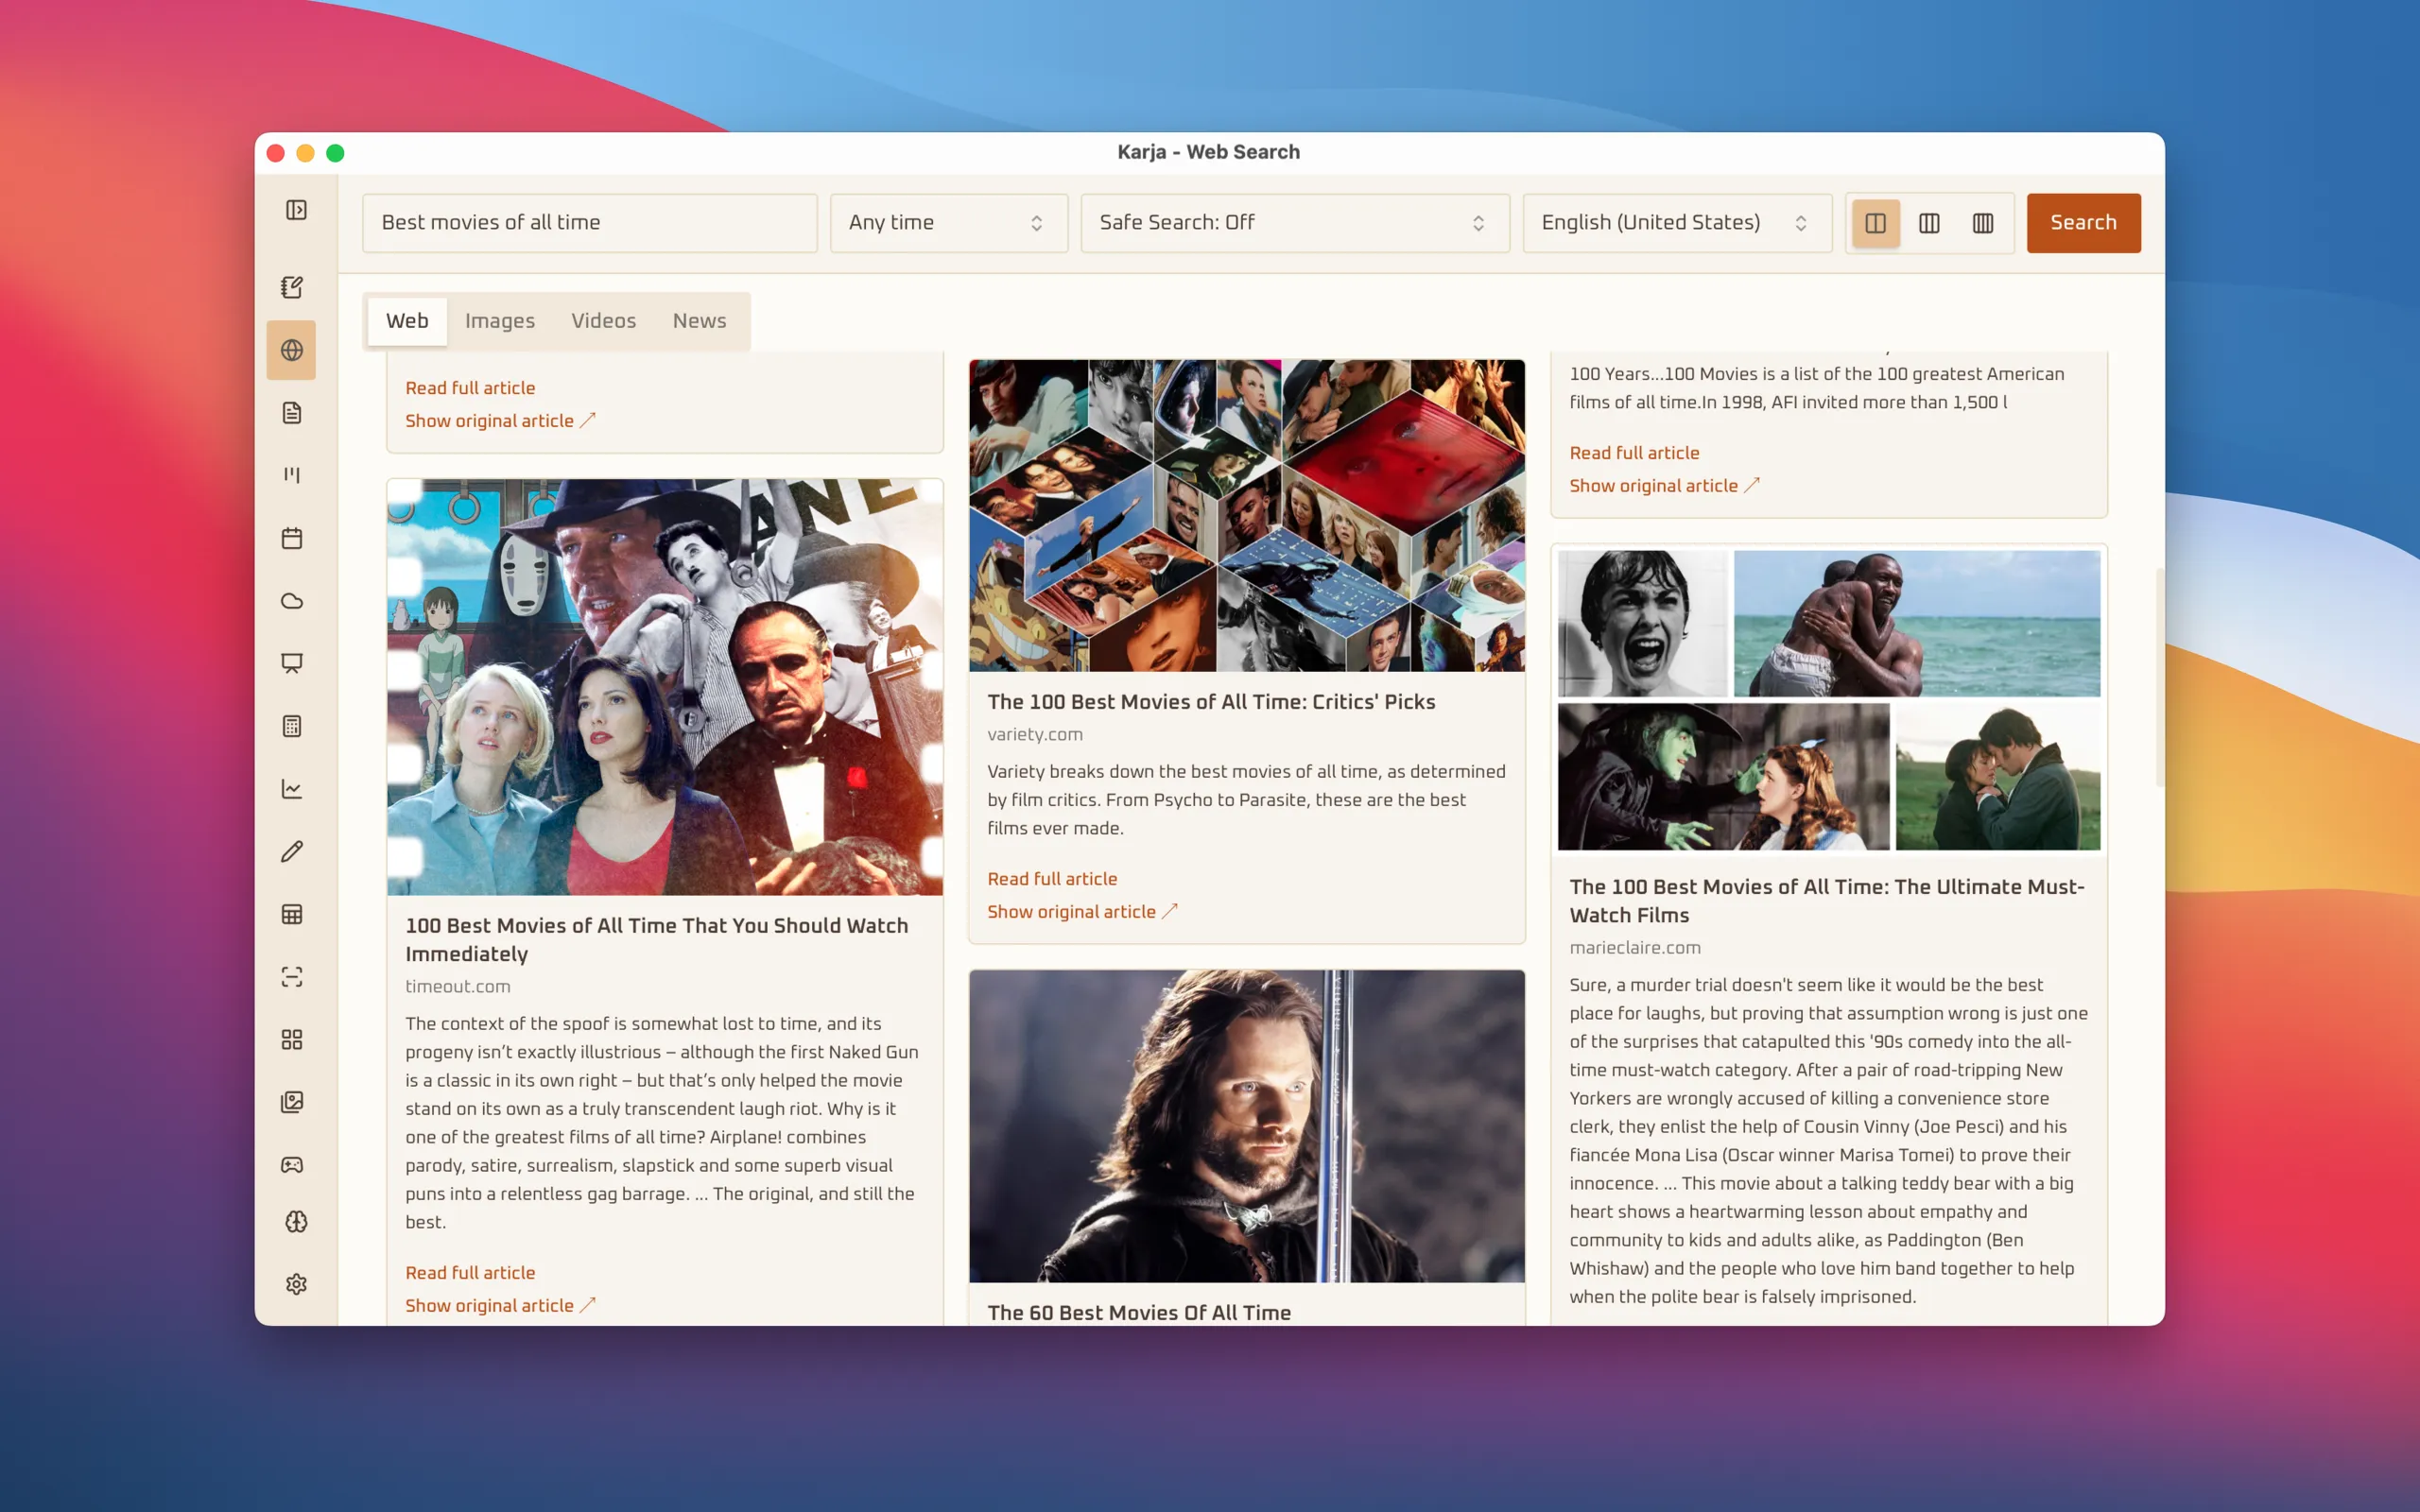Open the notebook editor icon in the sidebar
Viewport: 2420px width, 1512px height.
pos(292,287)
